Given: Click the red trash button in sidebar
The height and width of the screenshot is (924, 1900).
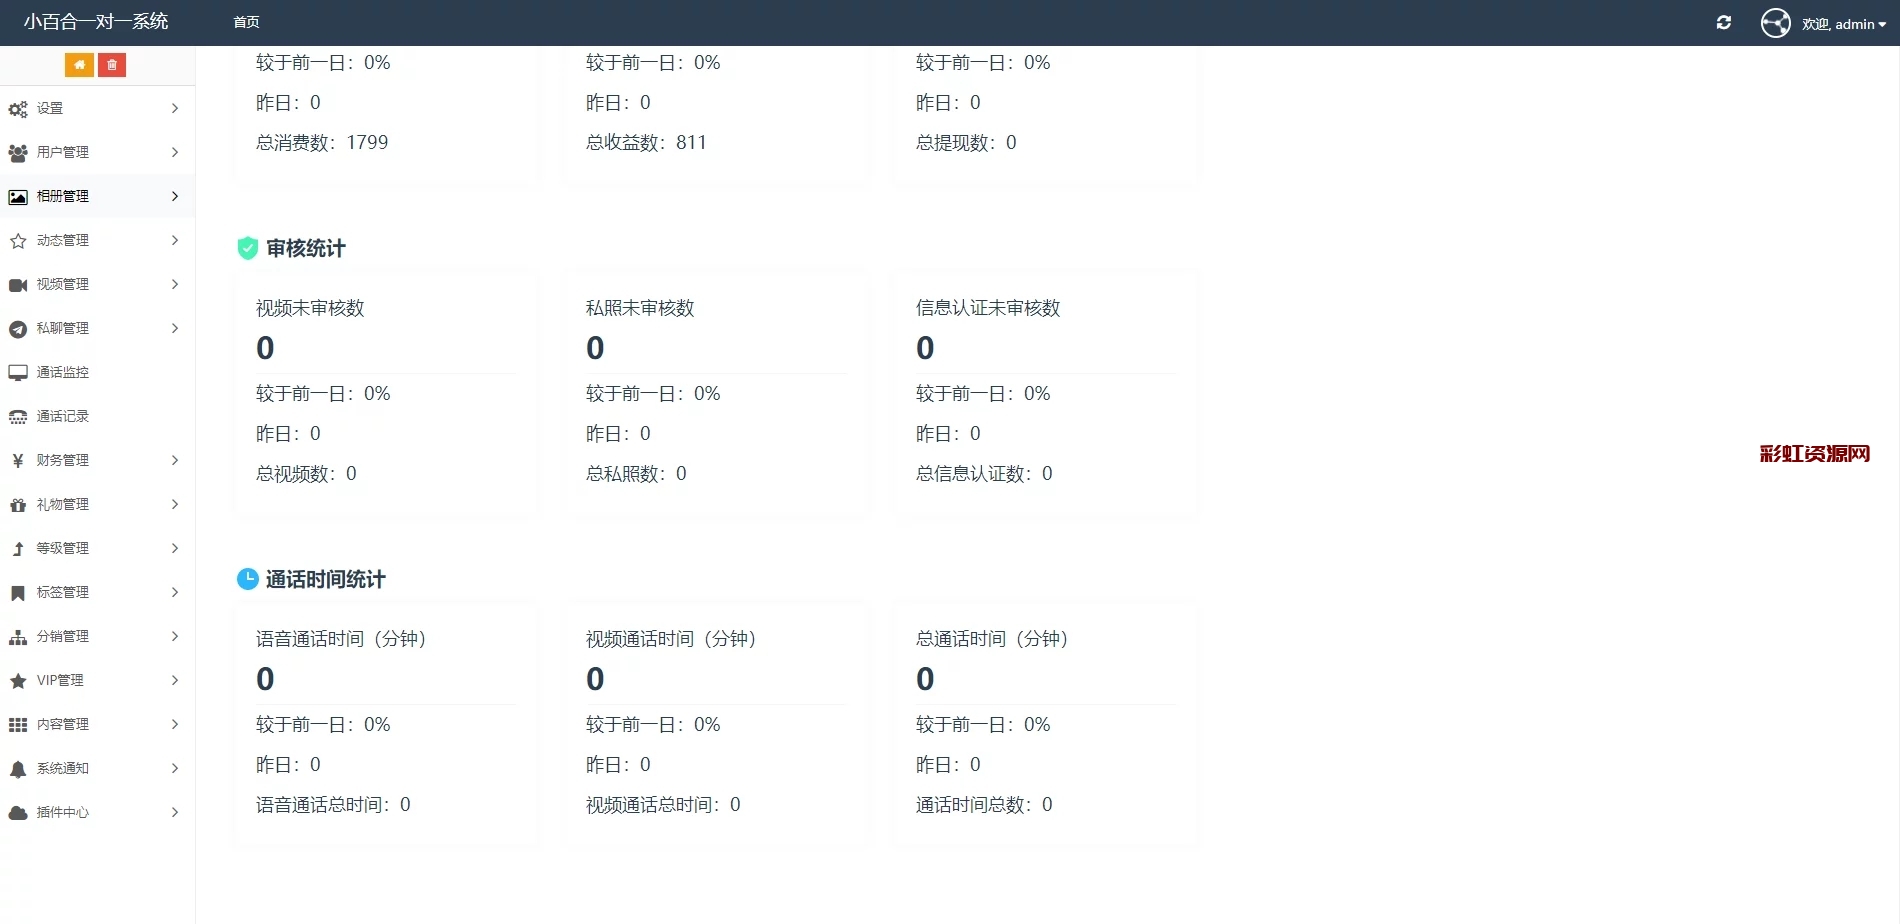Looking at the screenshot, I should tap(112, 65).
